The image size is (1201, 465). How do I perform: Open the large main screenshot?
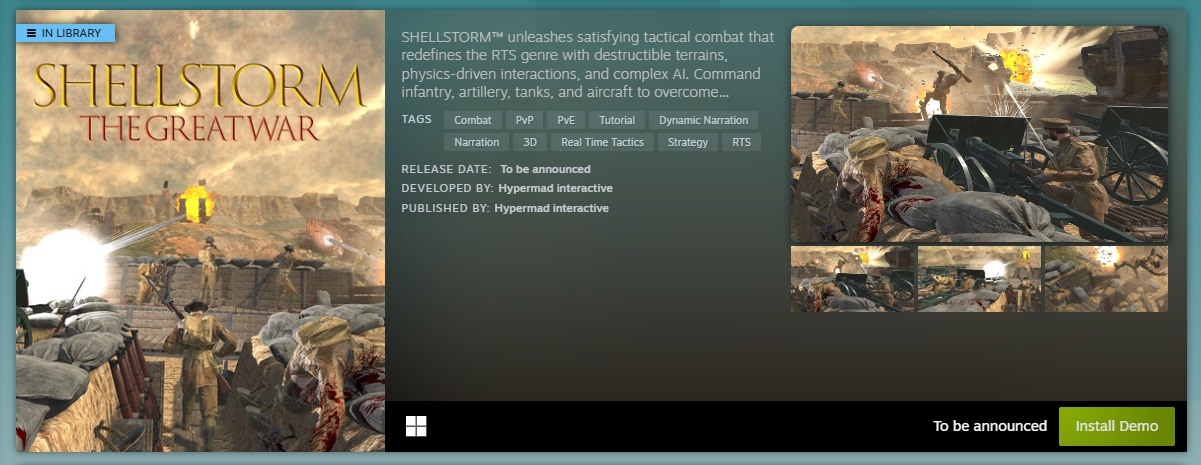point(979,134)
